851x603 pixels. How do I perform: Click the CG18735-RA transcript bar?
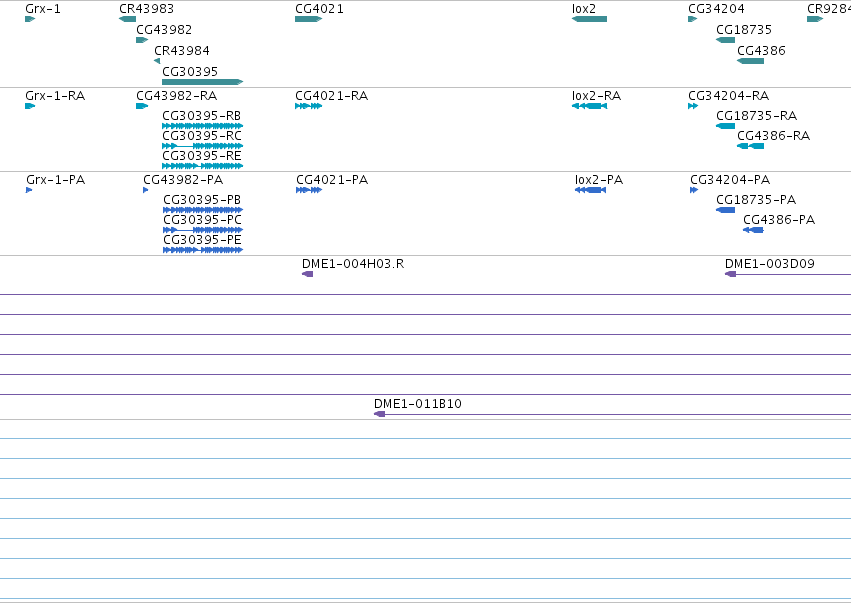(x=726, y=126)
